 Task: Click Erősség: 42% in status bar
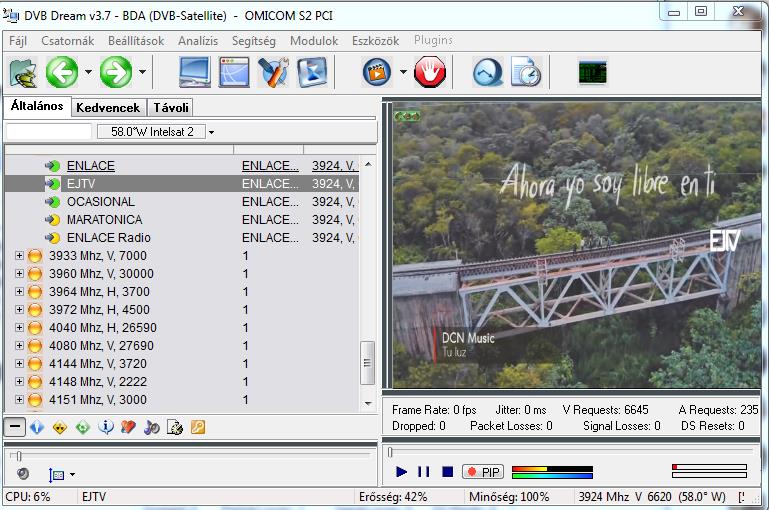(393, 497)
